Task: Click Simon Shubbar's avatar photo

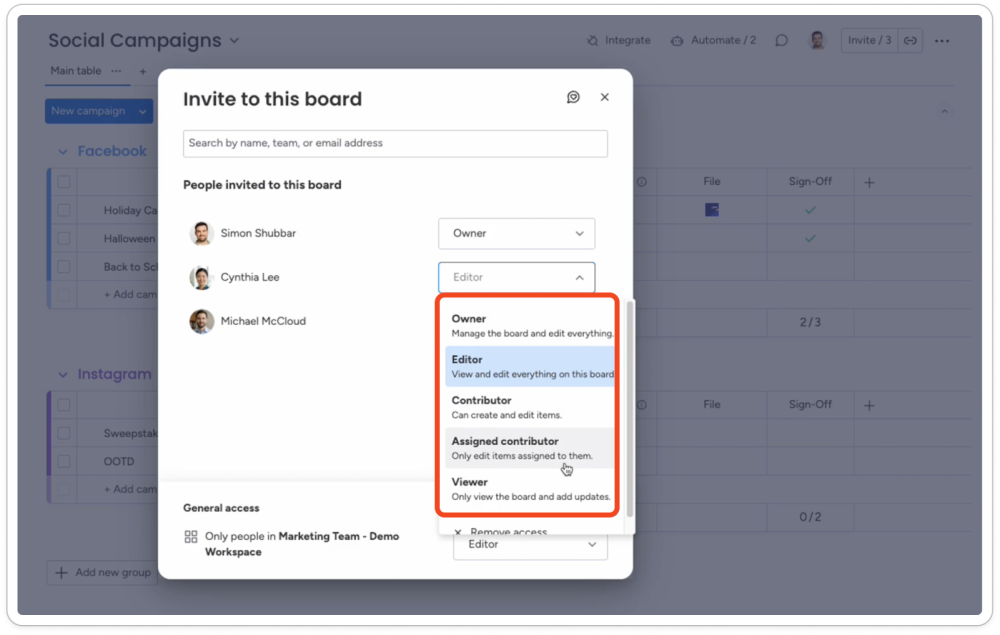Action: (202, 233)
